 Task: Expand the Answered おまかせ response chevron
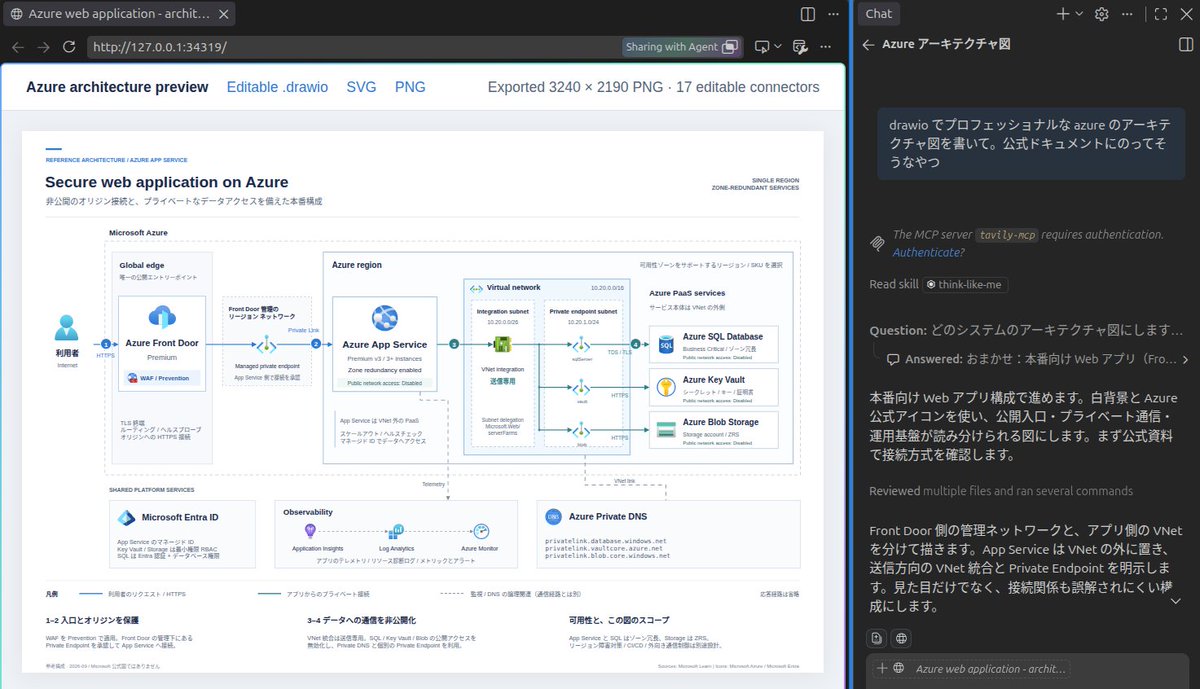tap(1185, 359)
